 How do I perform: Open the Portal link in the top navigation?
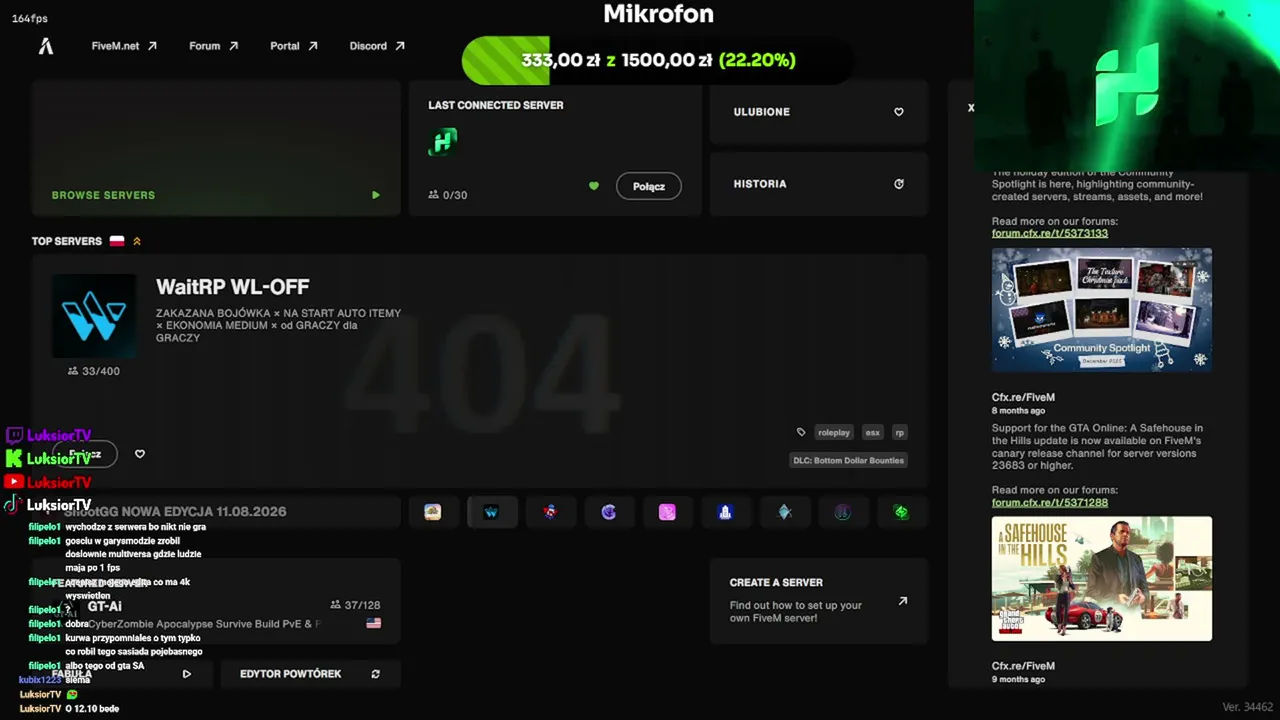click(293, 46)
